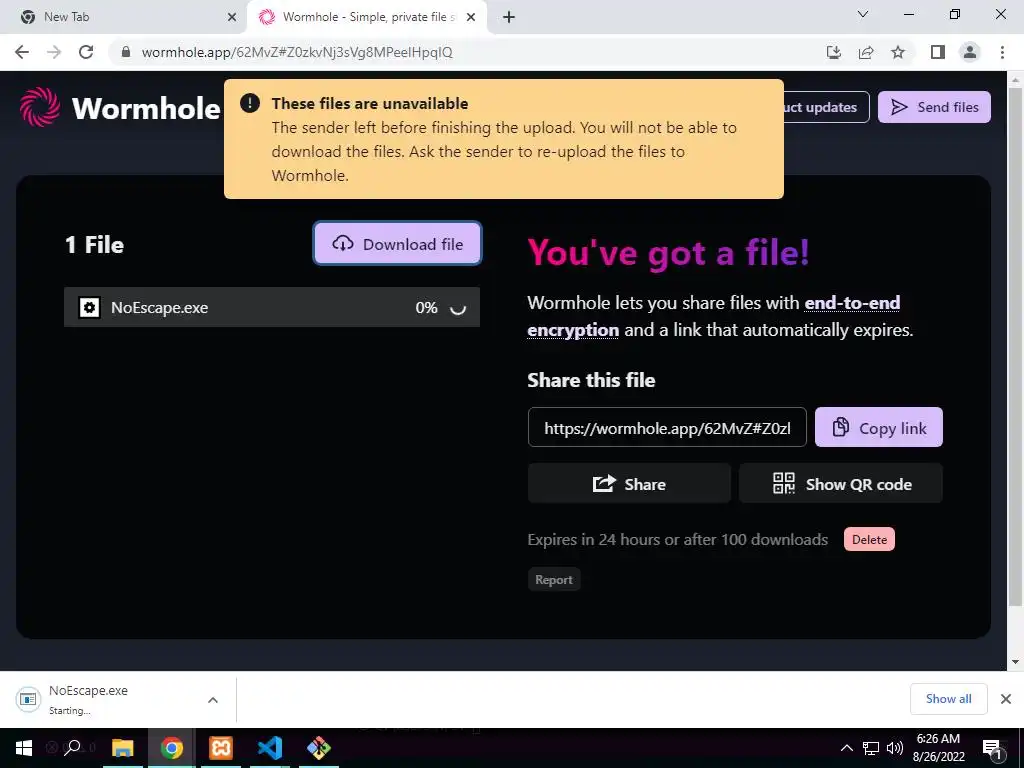Click the product updates button
The width and height of the screenshot is (1024, 768).
(825, 107)
